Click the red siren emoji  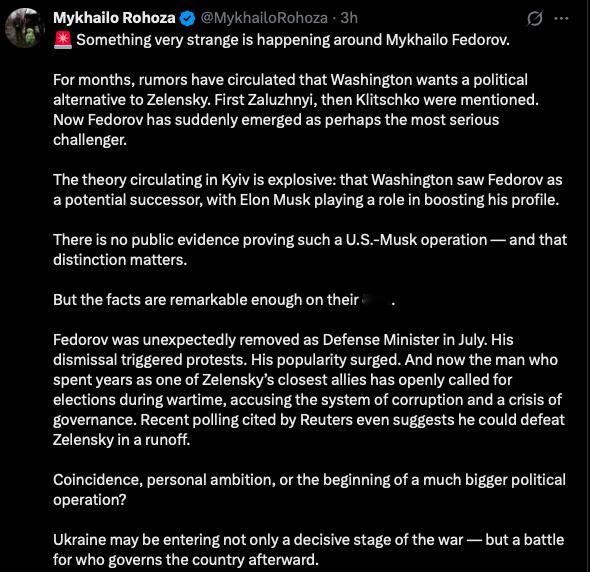pos(62,40)
